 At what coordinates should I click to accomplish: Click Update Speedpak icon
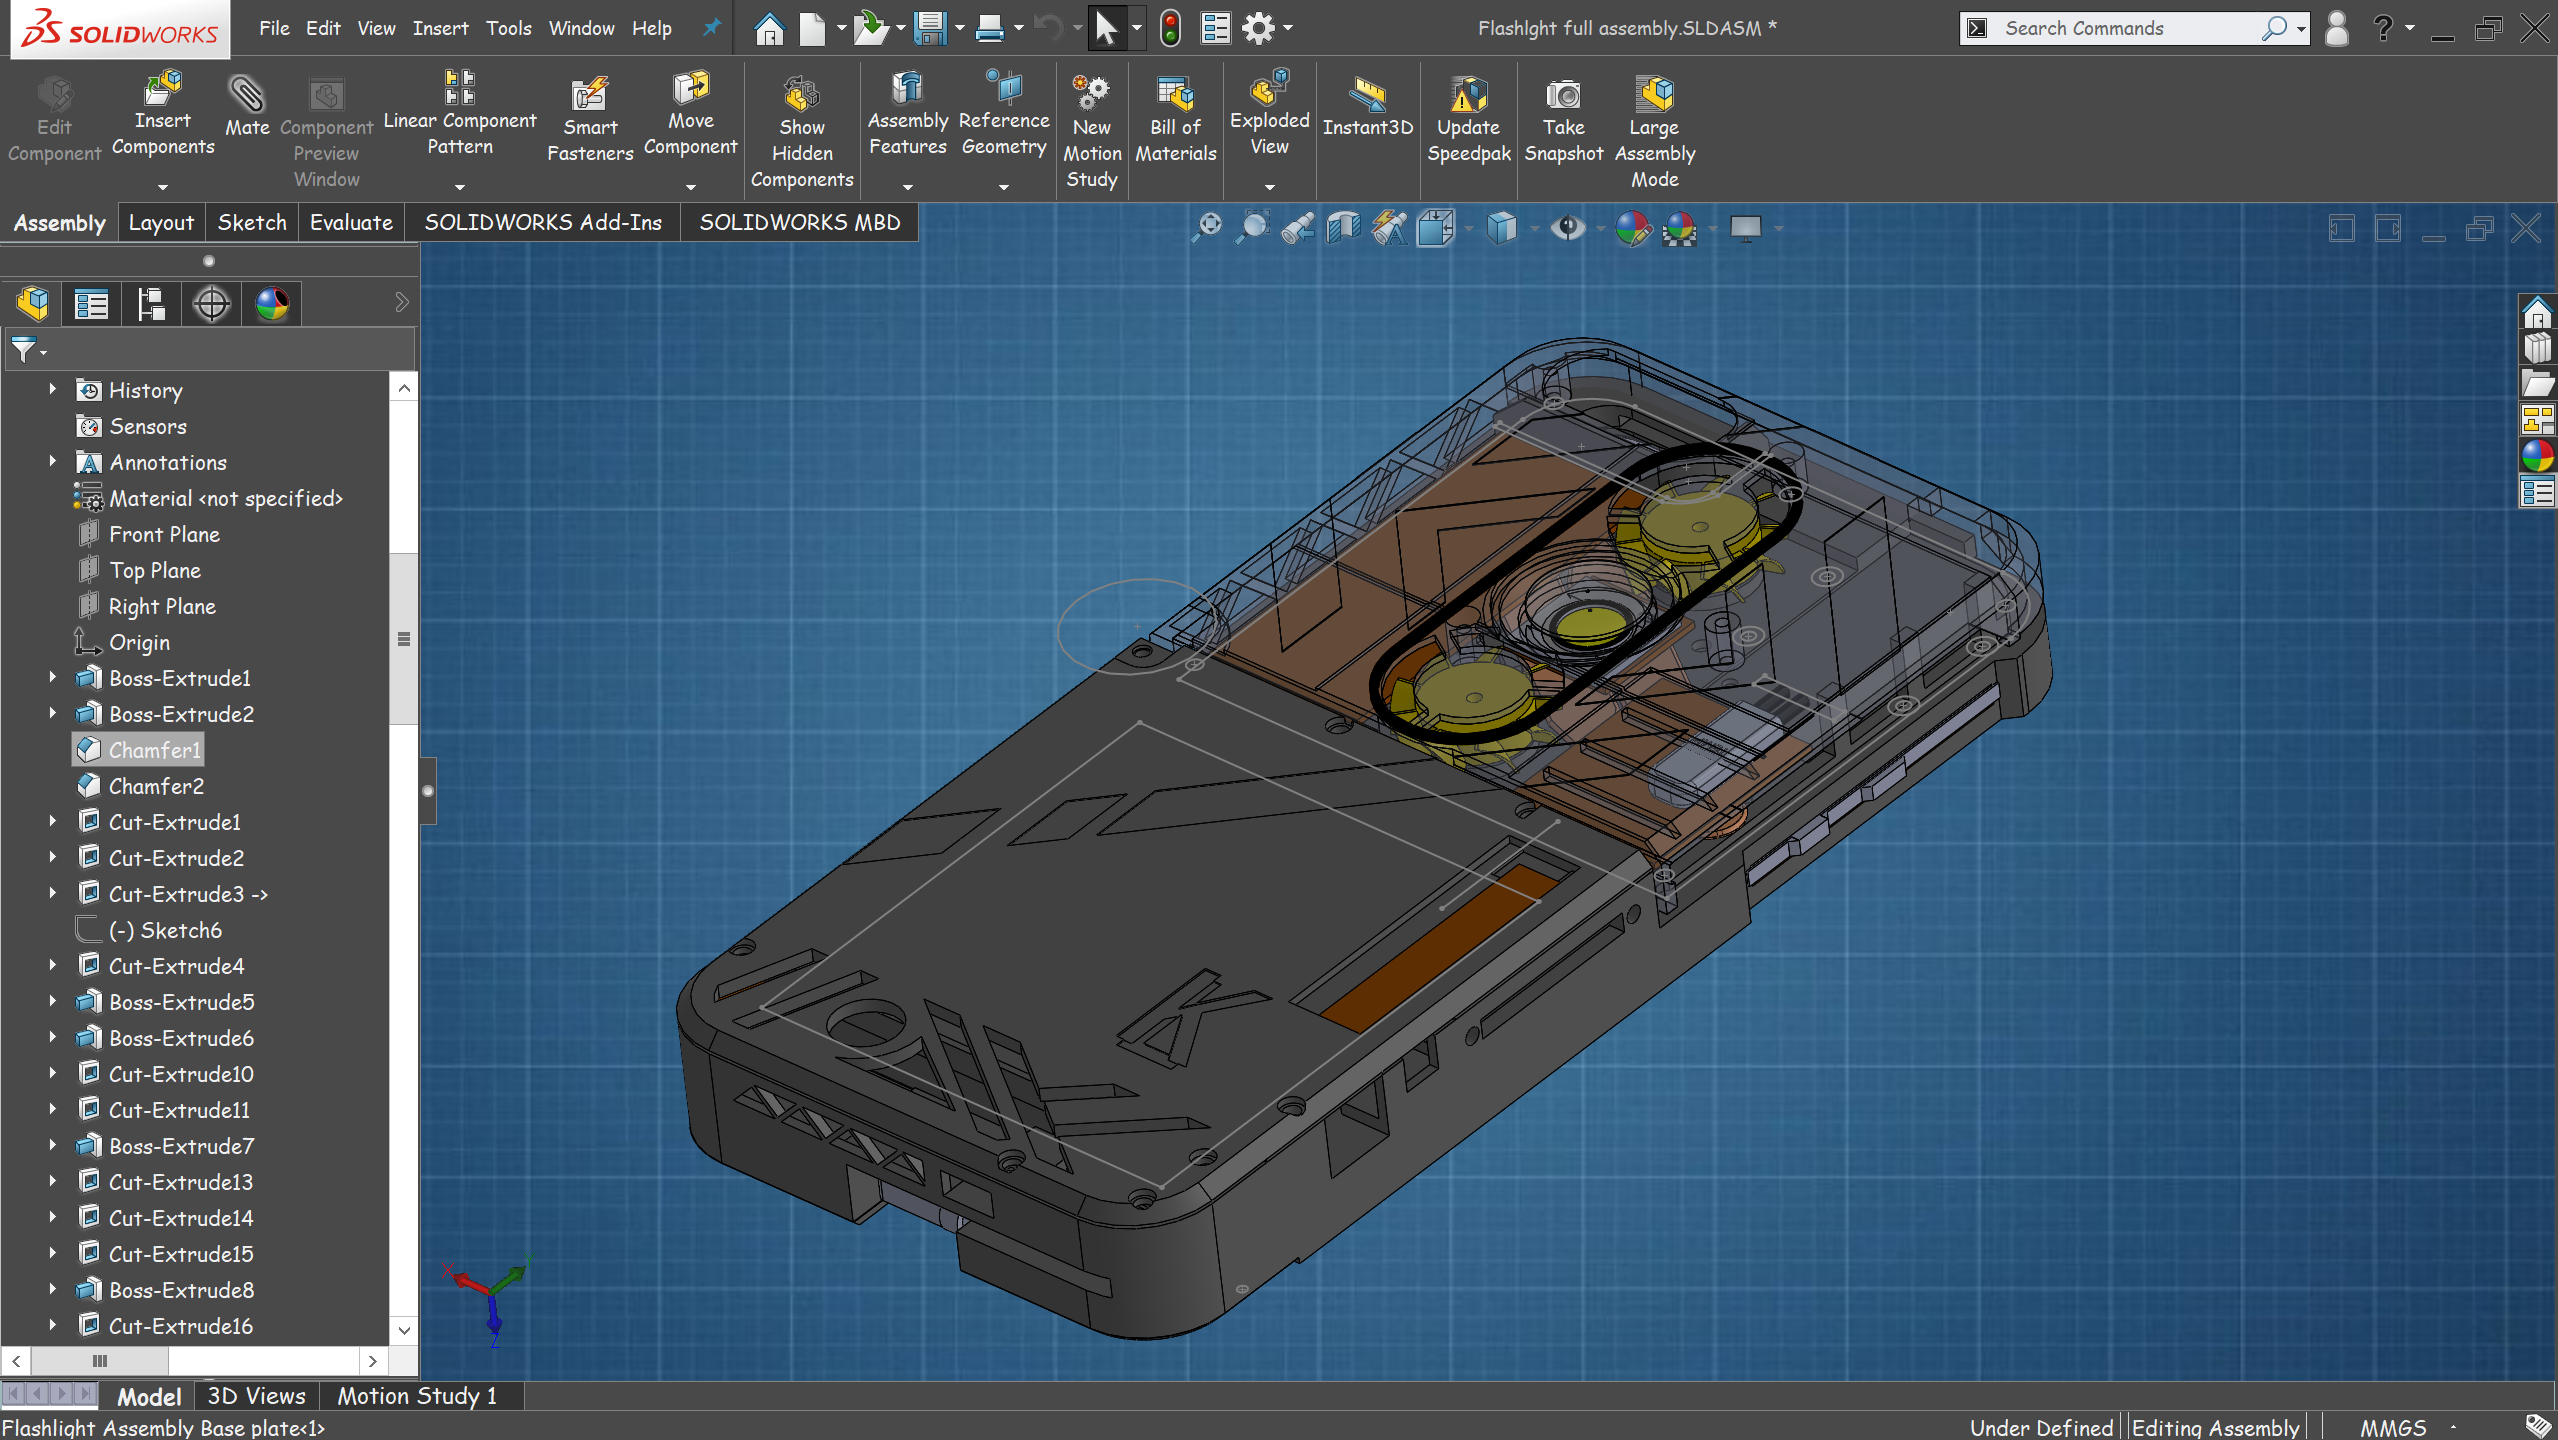point(1468,94)
